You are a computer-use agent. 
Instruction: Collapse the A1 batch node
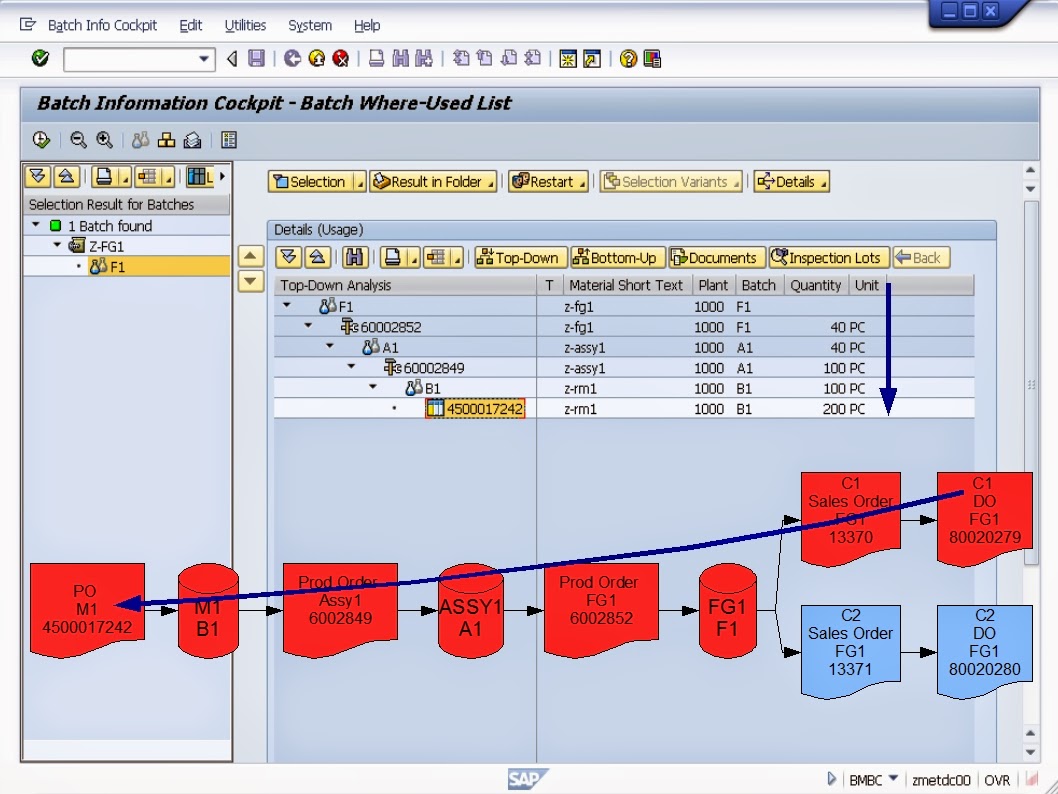(x=330, y=346)
